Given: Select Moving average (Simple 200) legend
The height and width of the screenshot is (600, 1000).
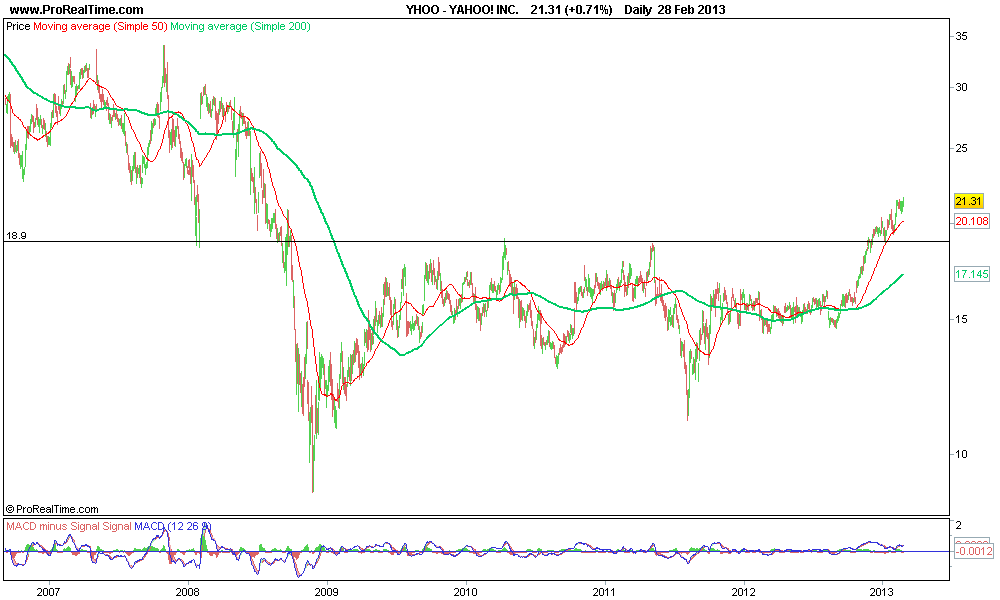Looking at the screenshot, I should (240, 26).
